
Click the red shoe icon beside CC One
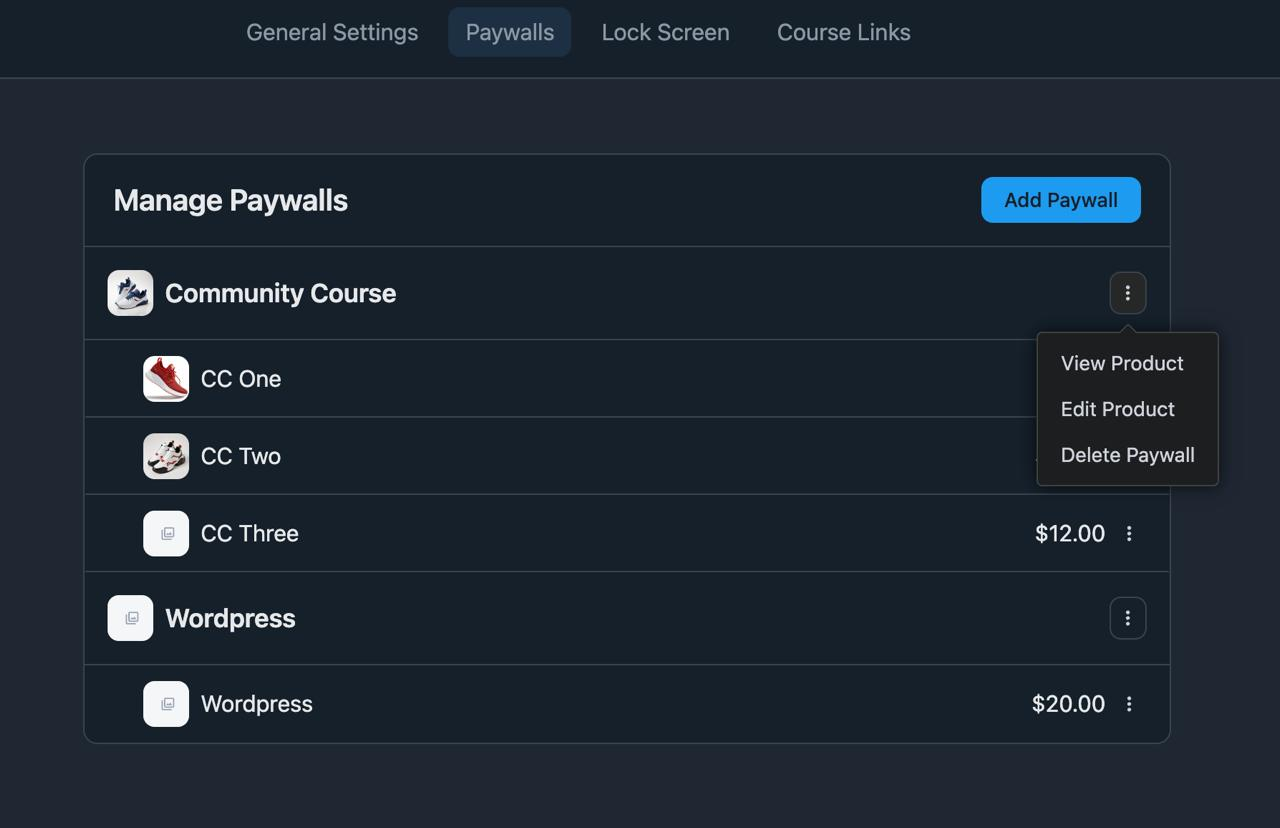[x=166, y=378]
